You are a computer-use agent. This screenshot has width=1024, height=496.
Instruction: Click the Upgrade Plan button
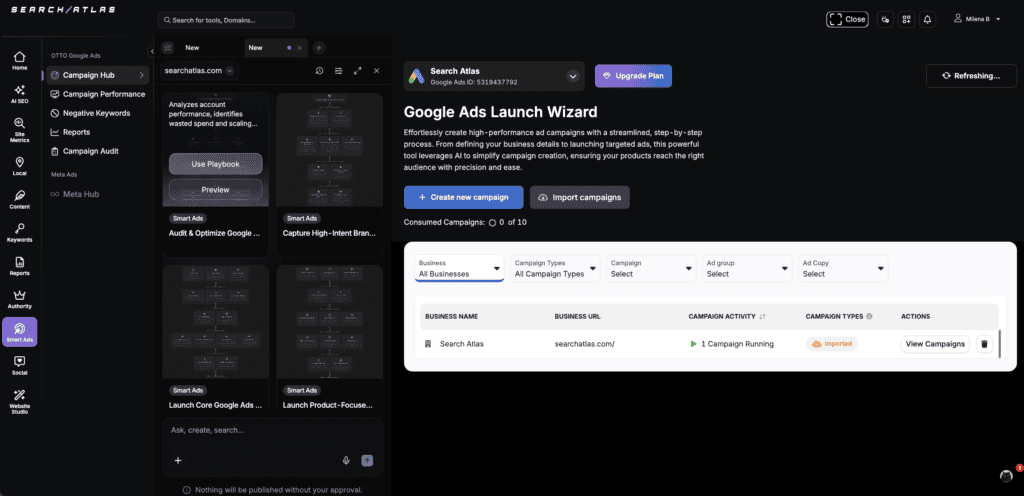(x=633, y=76)
